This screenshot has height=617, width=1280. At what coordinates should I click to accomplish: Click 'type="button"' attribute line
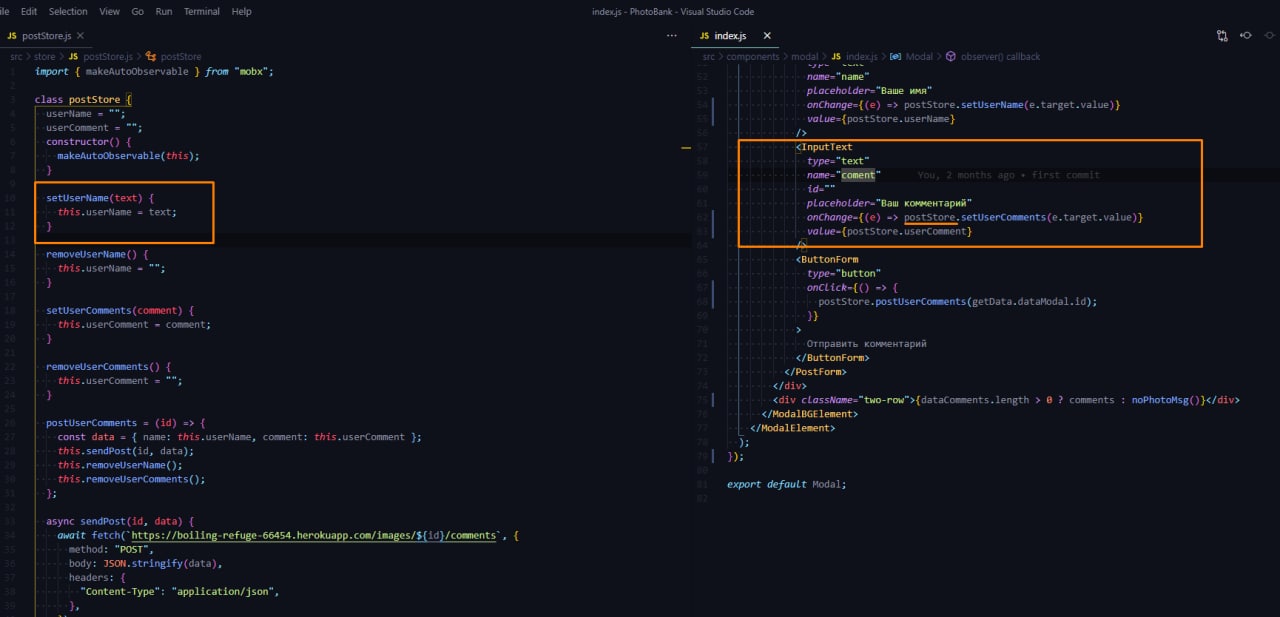(x=844, y=273)
